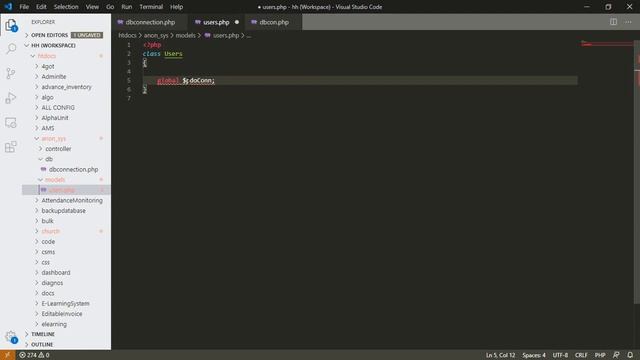Screen dimensions: 640x360
Task: Open the Help menu
Action: coord(176,7)
